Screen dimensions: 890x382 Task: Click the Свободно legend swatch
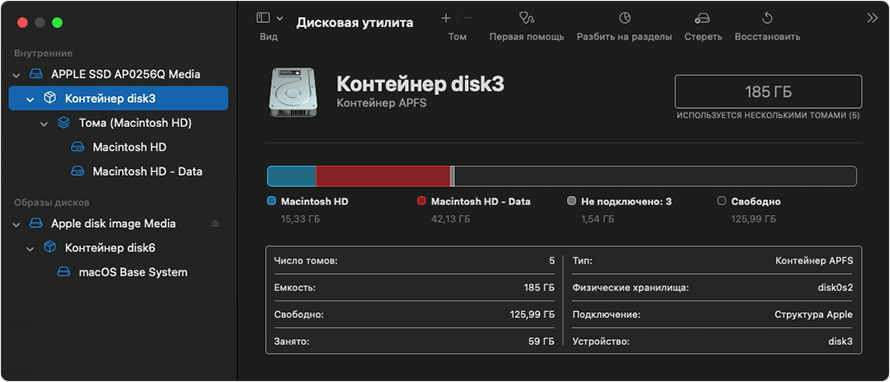pos(721,201)
